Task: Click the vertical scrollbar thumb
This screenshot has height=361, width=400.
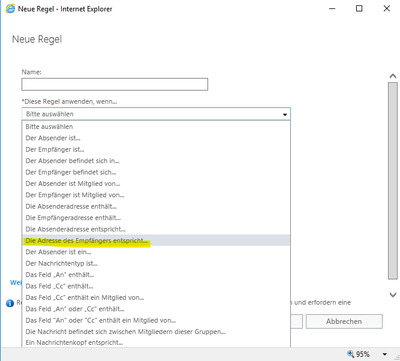Action: (393, 181)
